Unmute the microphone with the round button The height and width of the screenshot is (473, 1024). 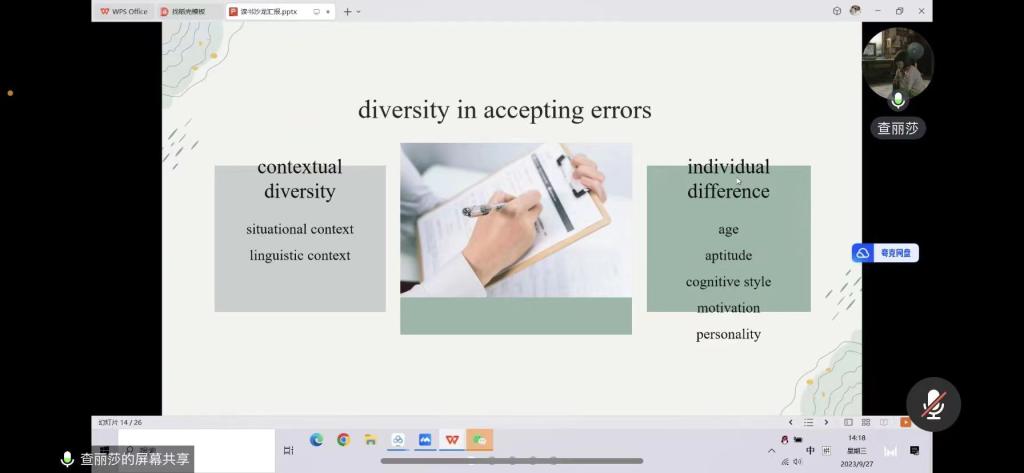pyautogui.click(x=933, y=404)
